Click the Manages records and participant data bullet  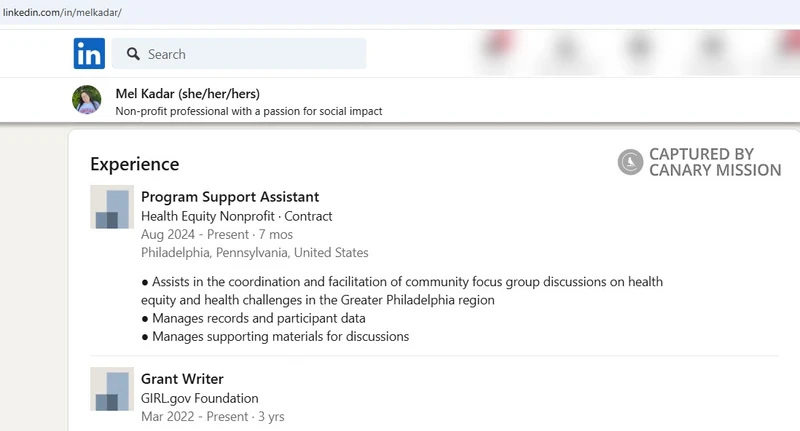tap(253, 318)
